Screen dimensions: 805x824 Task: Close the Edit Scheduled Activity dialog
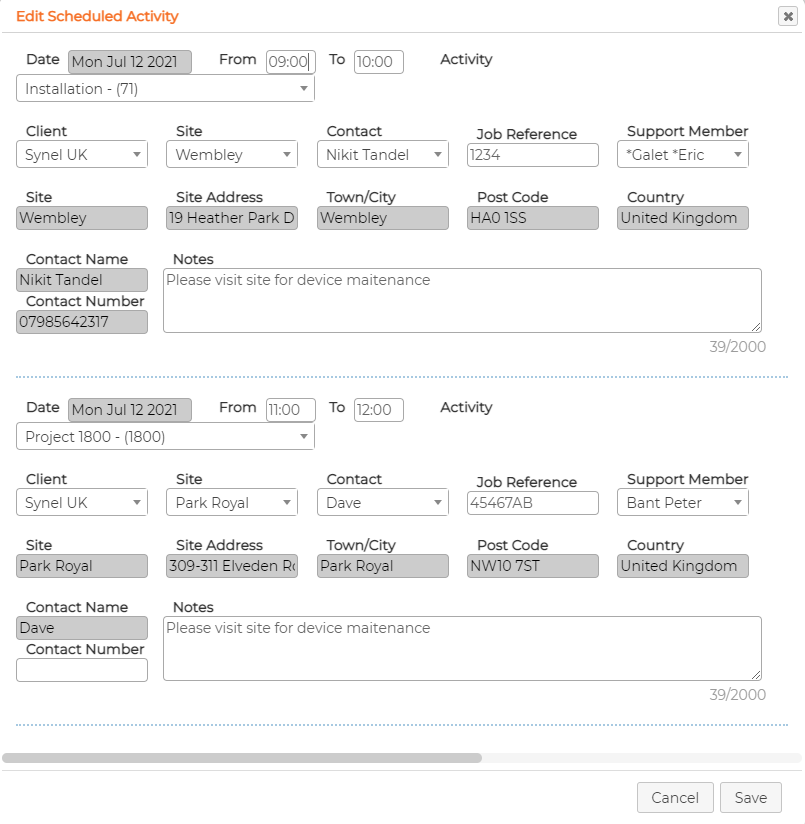[x=788, y=16]
